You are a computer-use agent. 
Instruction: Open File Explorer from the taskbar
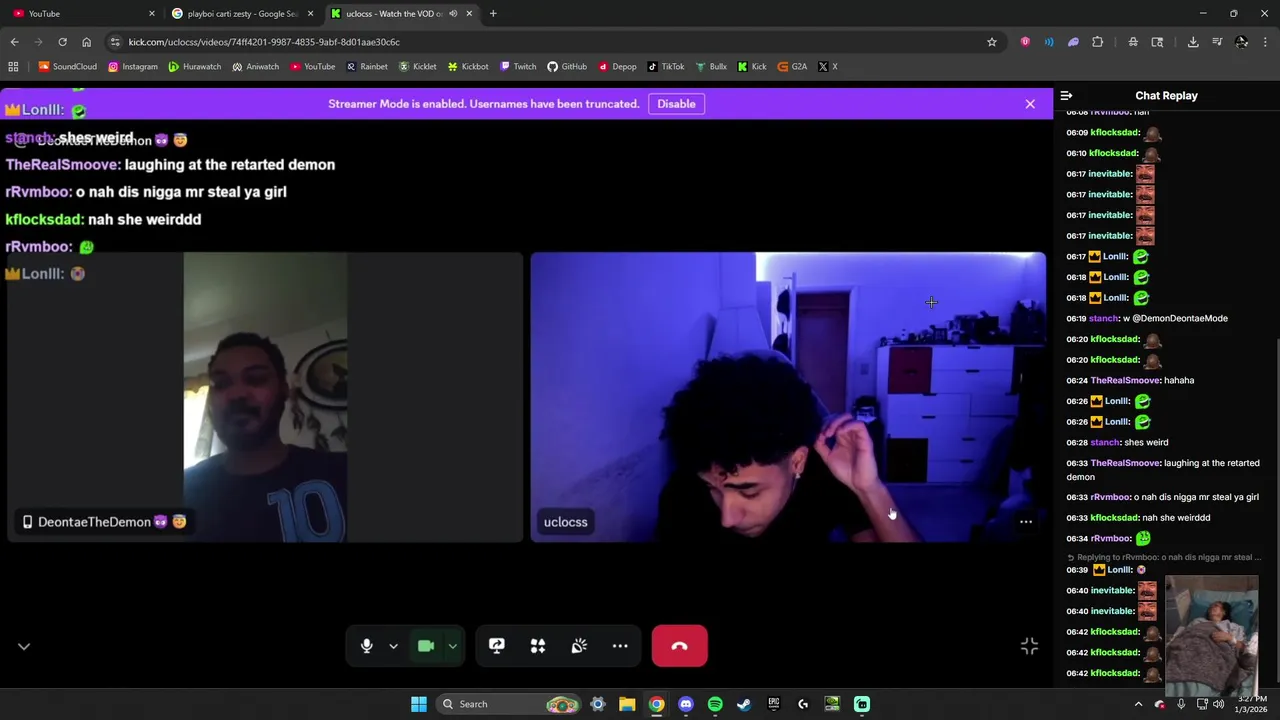(x=627, y=704)
